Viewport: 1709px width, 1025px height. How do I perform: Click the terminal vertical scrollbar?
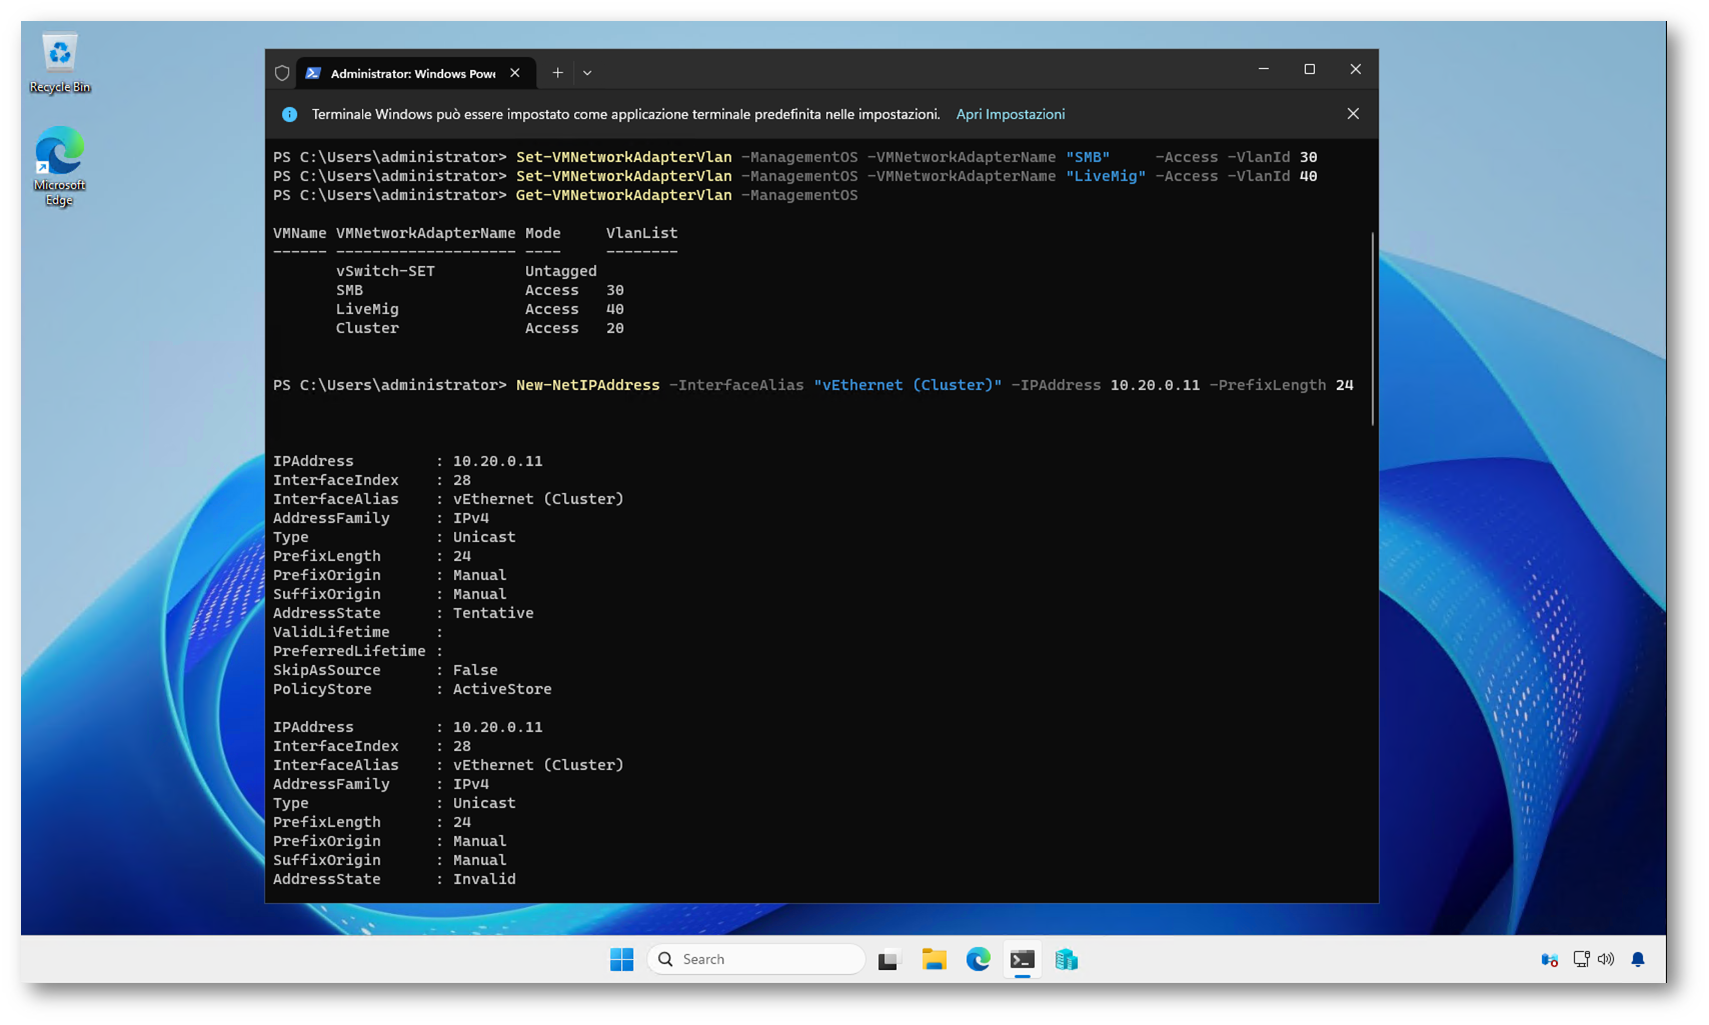pos(1372,330)
